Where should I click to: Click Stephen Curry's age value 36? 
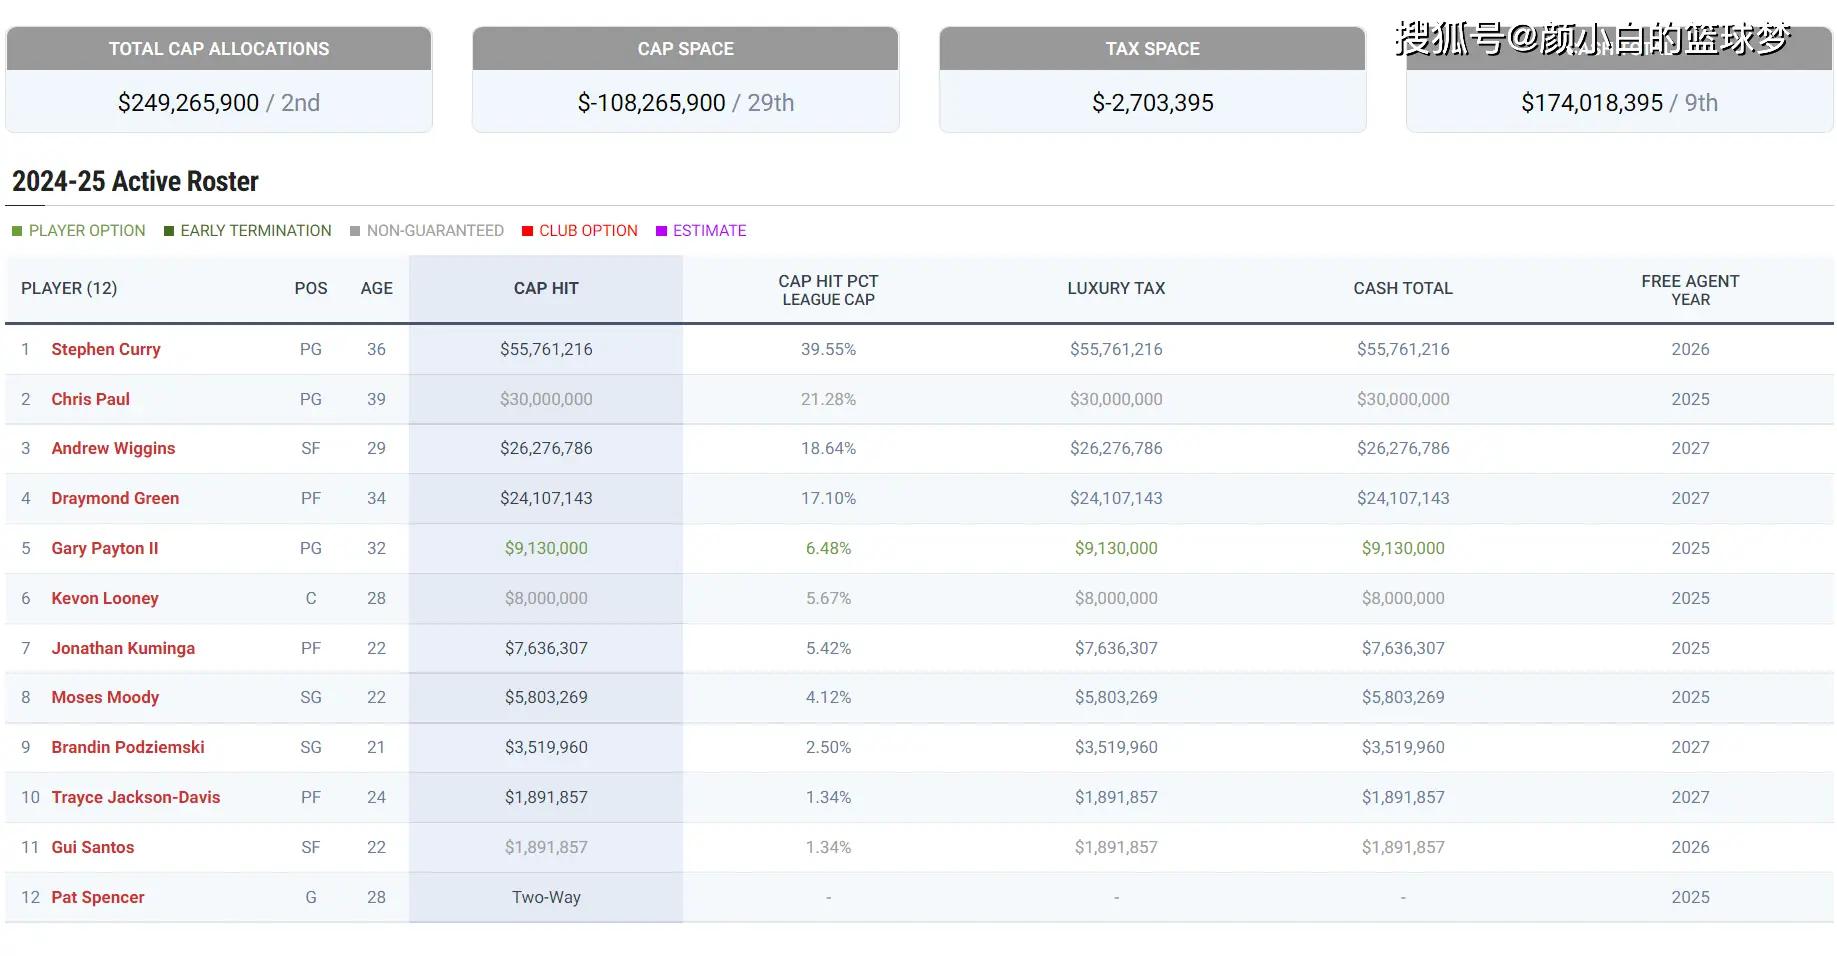point(376,349)
